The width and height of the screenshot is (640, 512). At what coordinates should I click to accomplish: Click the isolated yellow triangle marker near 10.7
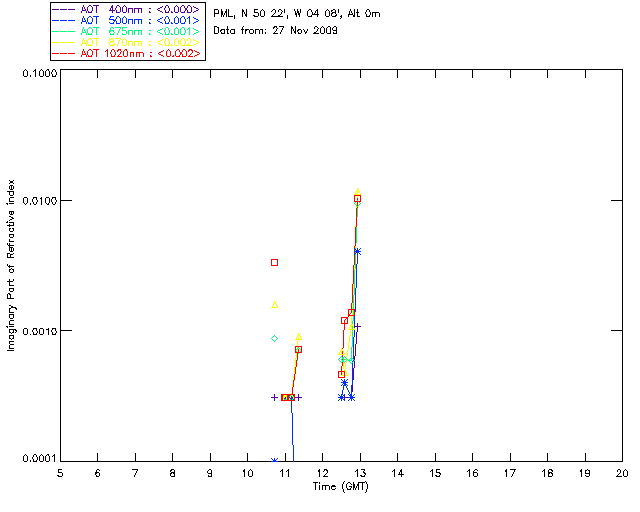pyautogui.click(x=275, y=305)
